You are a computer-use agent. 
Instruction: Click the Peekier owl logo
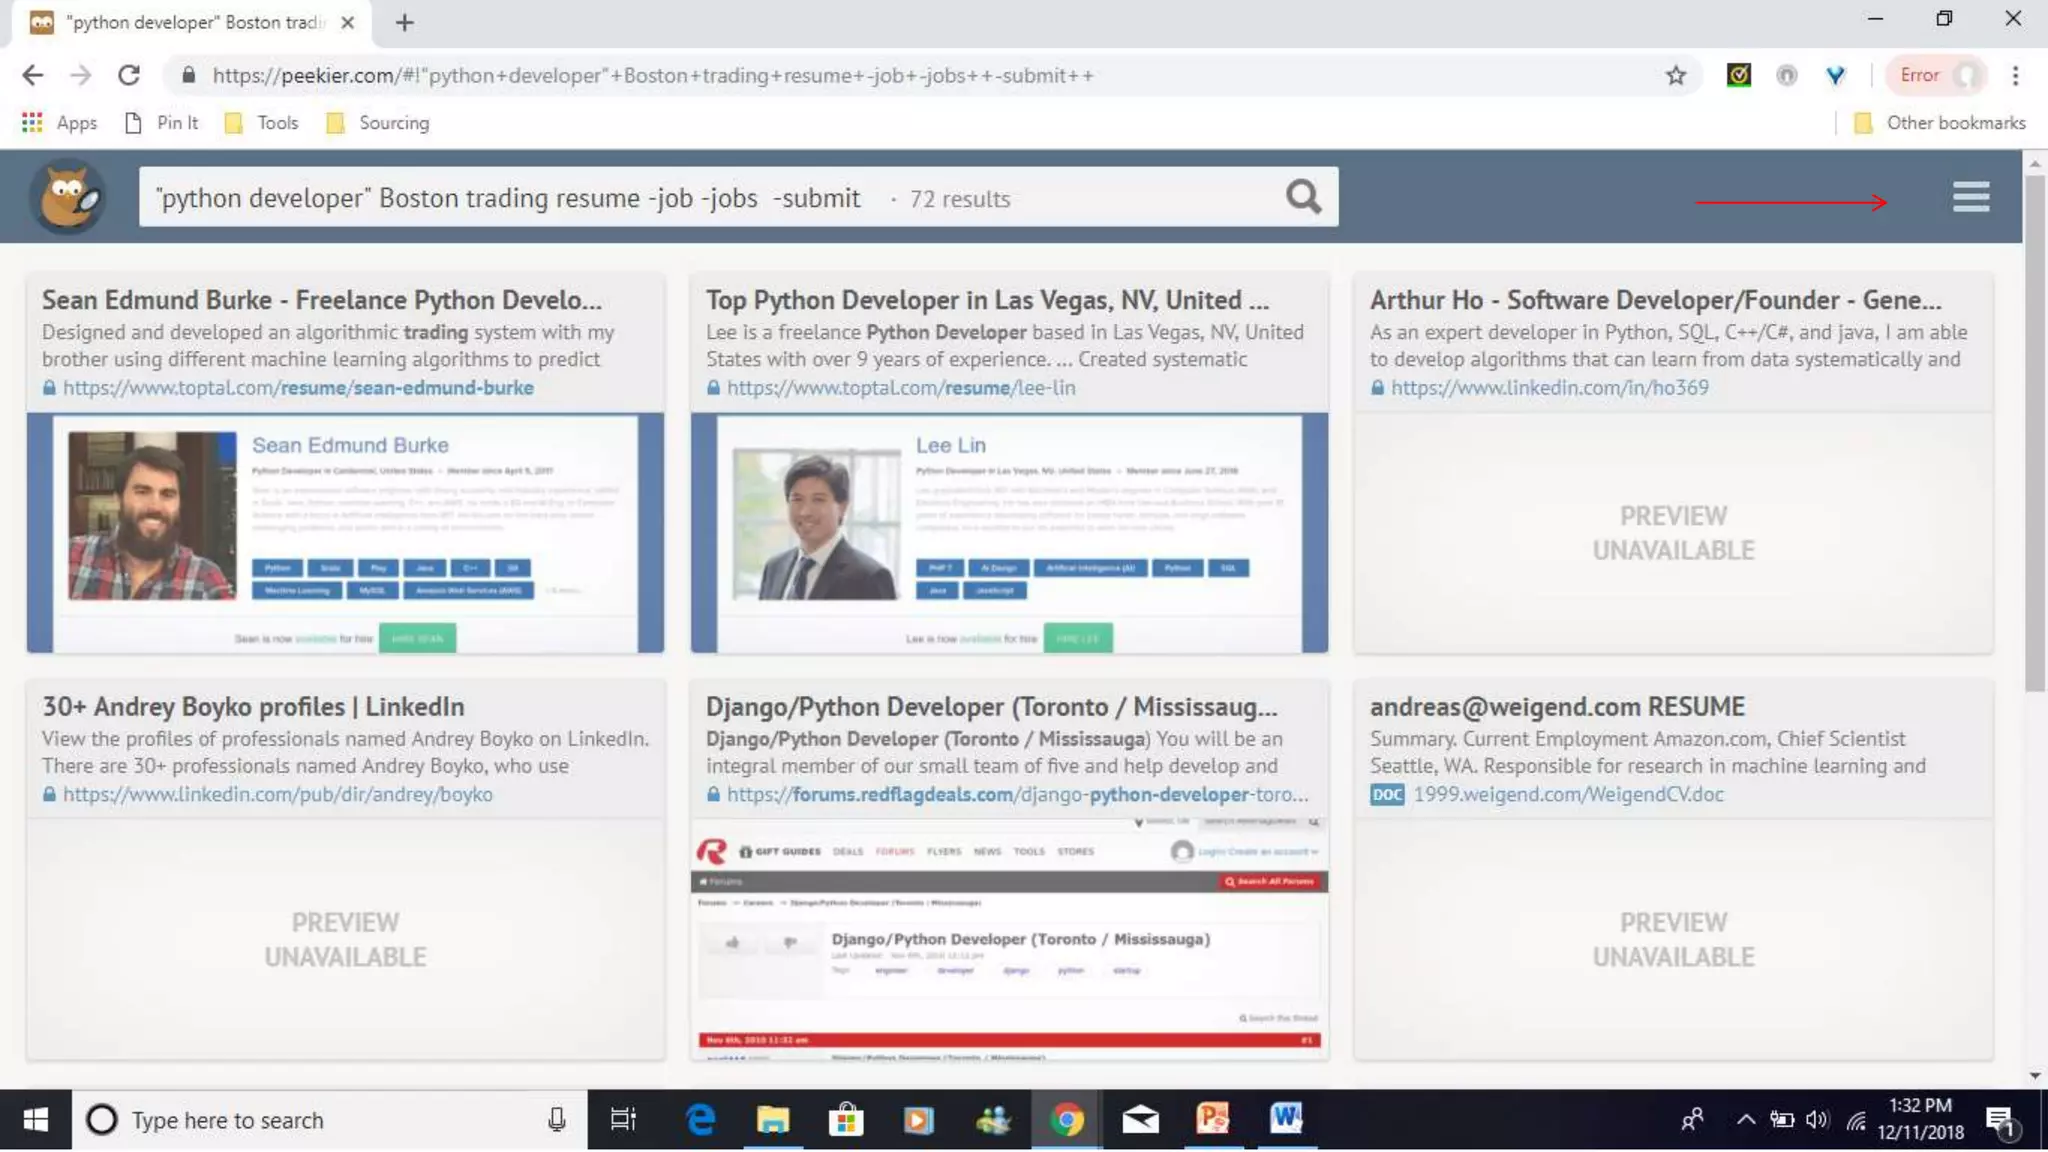tap(68, 197)
